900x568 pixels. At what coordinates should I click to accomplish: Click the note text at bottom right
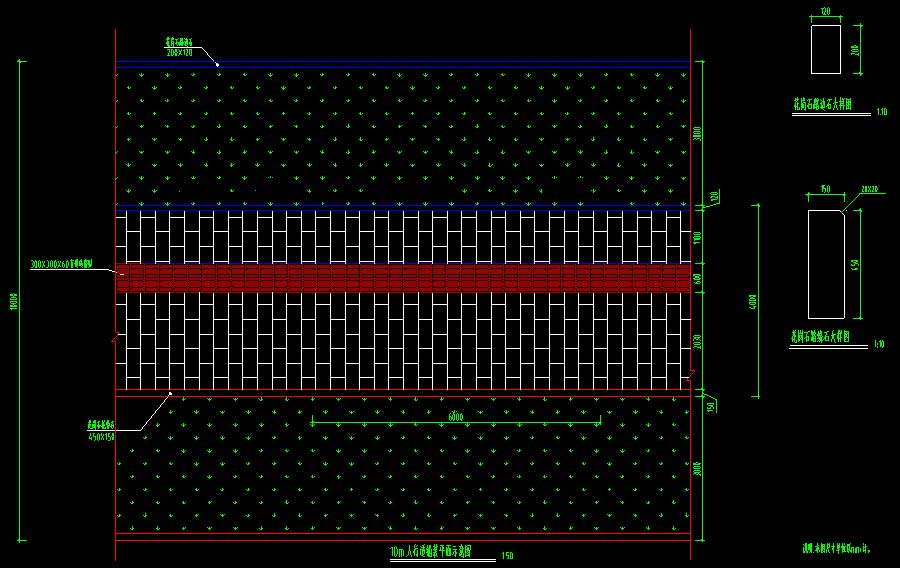pyautogui.click(x=838, y=548)
